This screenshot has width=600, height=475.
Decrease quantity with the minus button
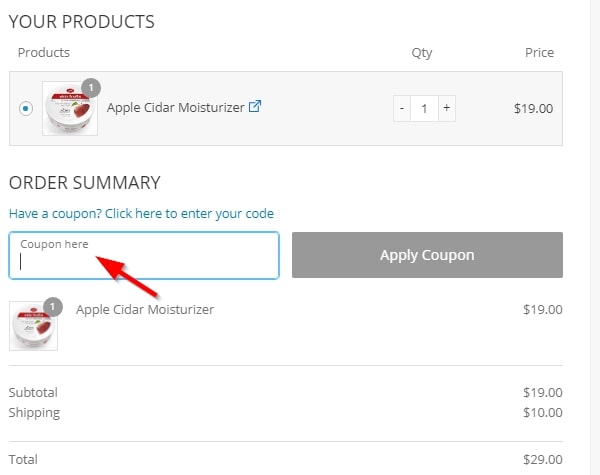click(402, 108)
